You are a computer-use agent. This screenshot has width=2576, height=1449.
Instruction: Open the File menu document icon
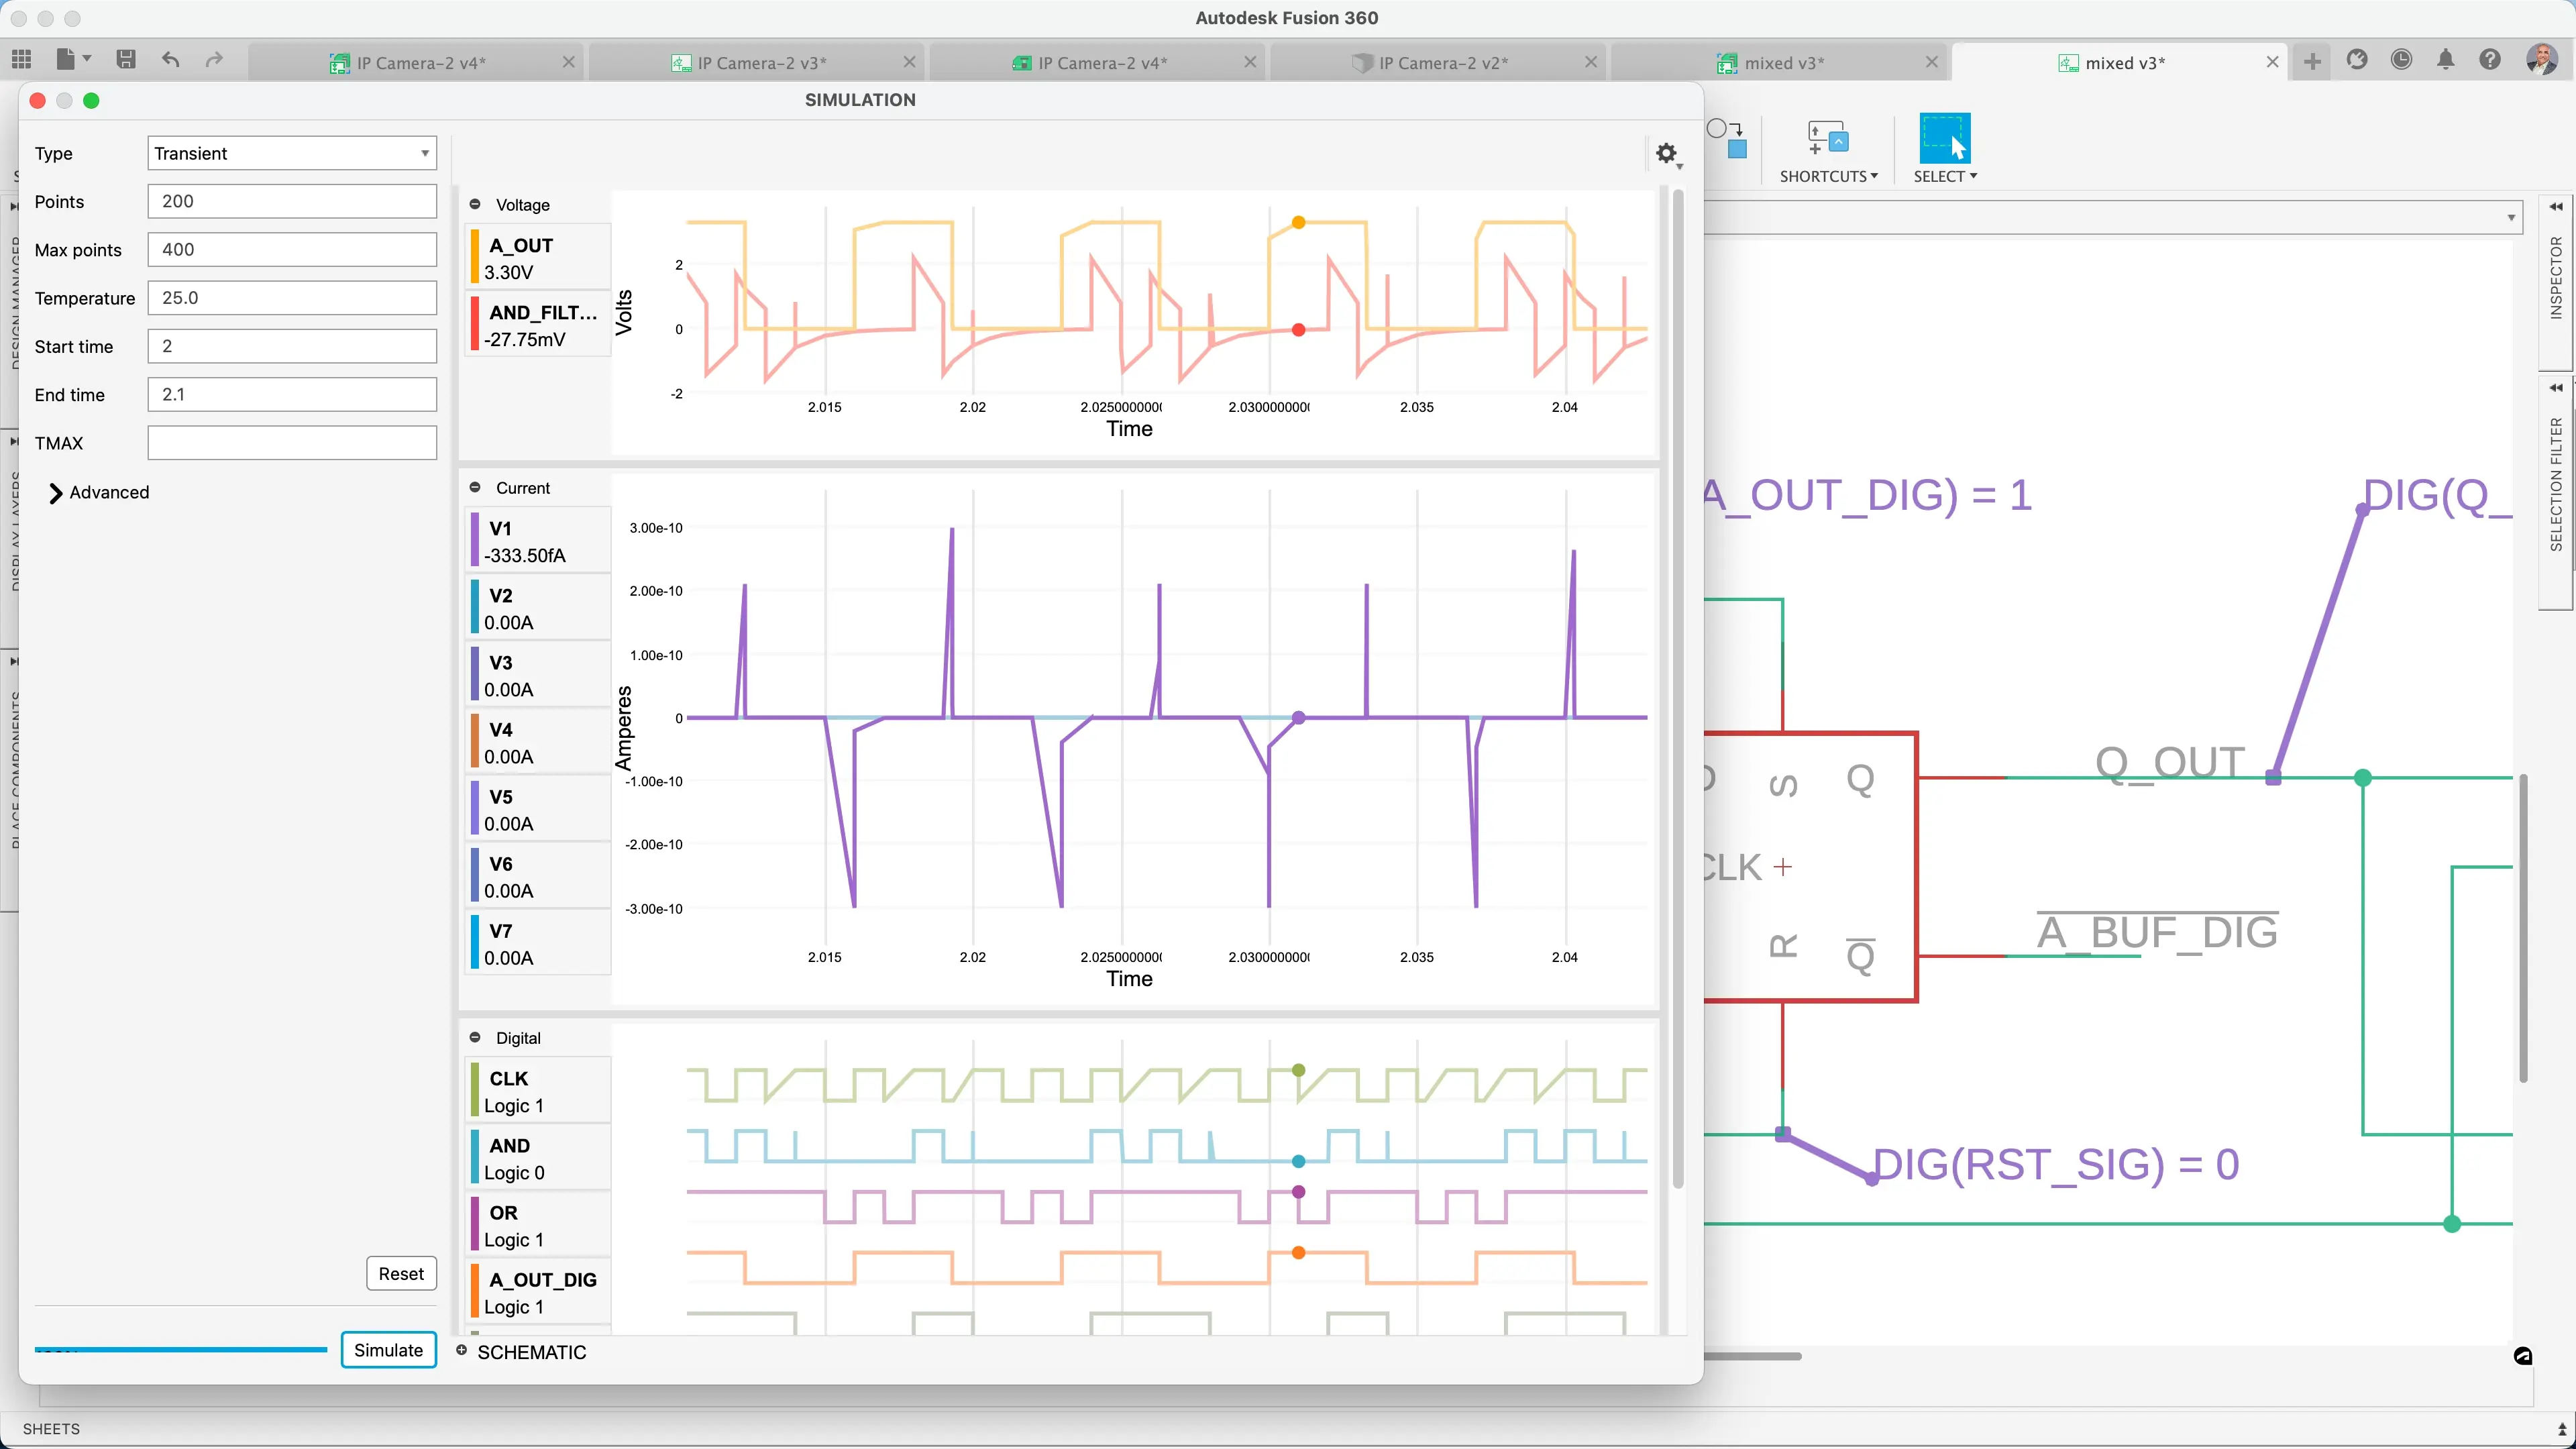click(x=66, y=60)
